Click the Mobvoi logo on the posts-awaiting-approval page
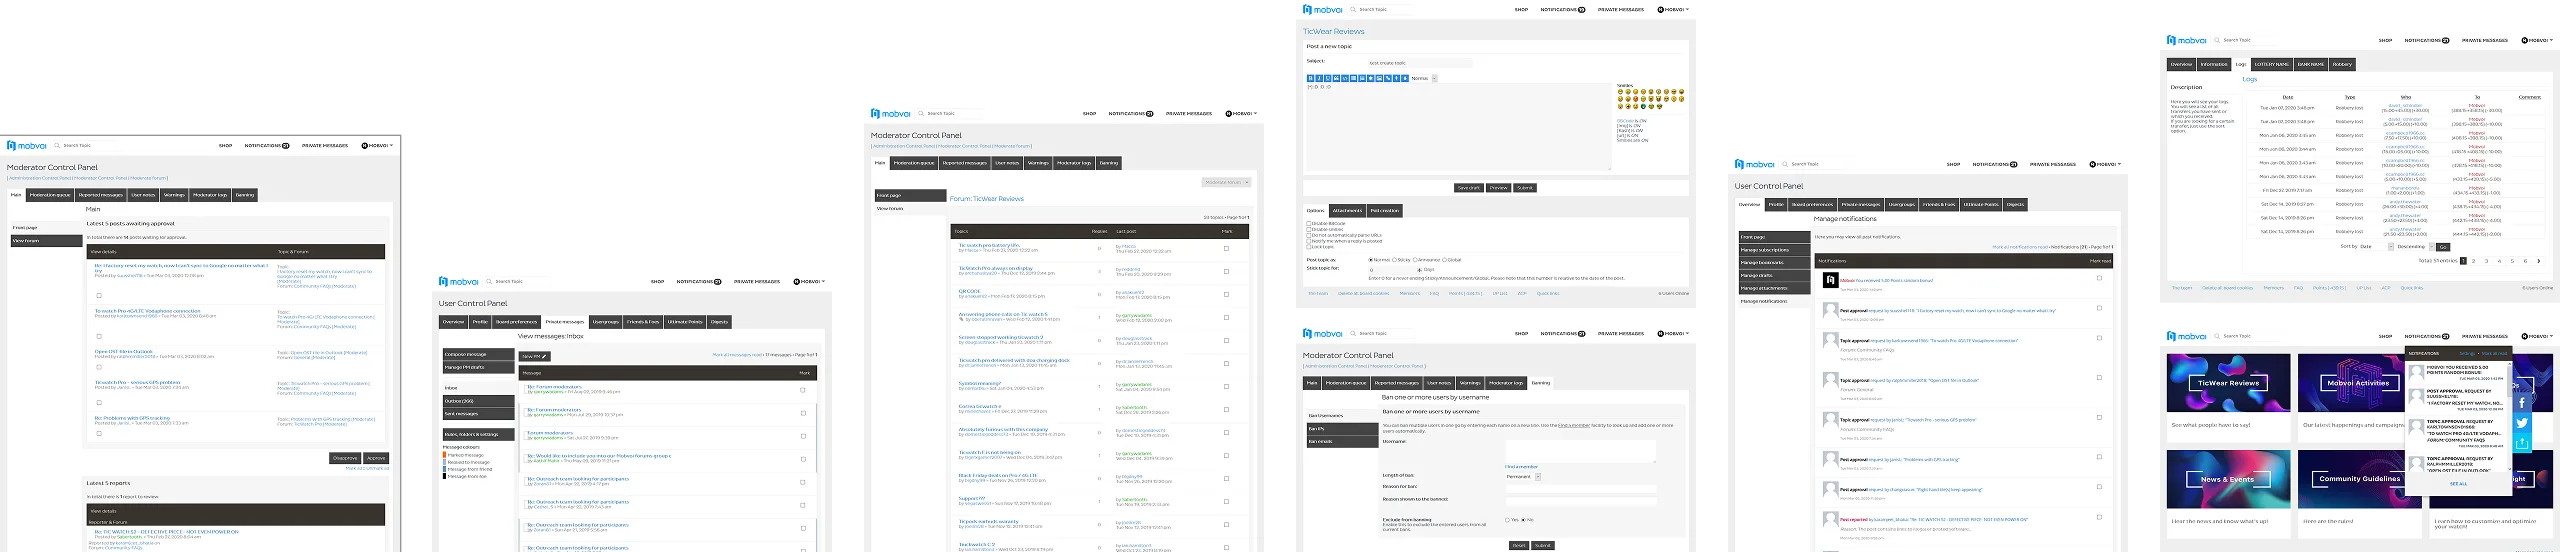 27,145
